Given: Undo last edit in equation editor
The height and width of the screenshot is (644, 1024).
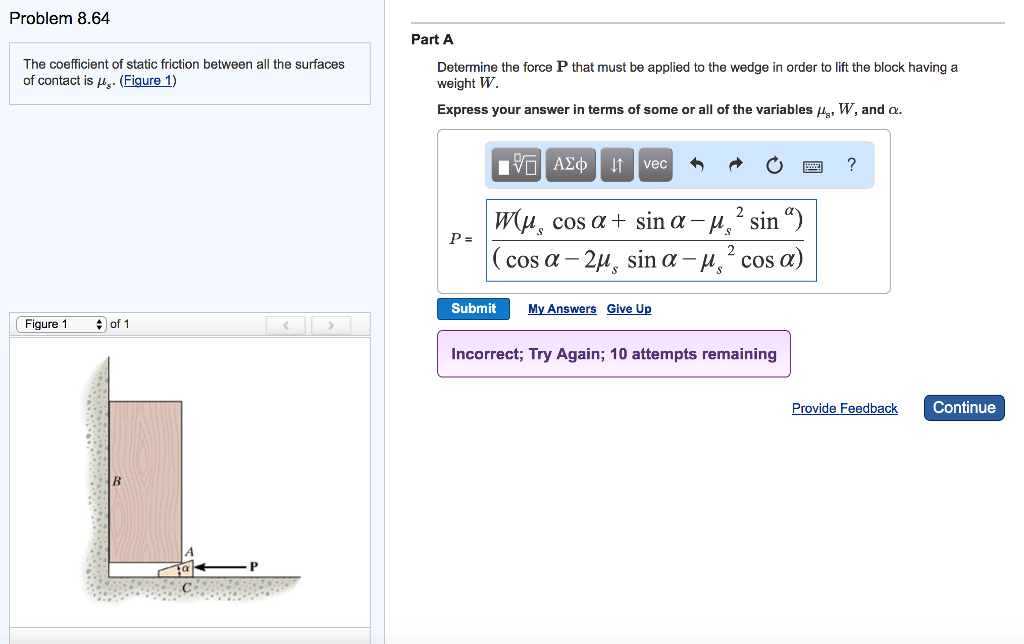Looking at the screenshot, I should [697, 165].
